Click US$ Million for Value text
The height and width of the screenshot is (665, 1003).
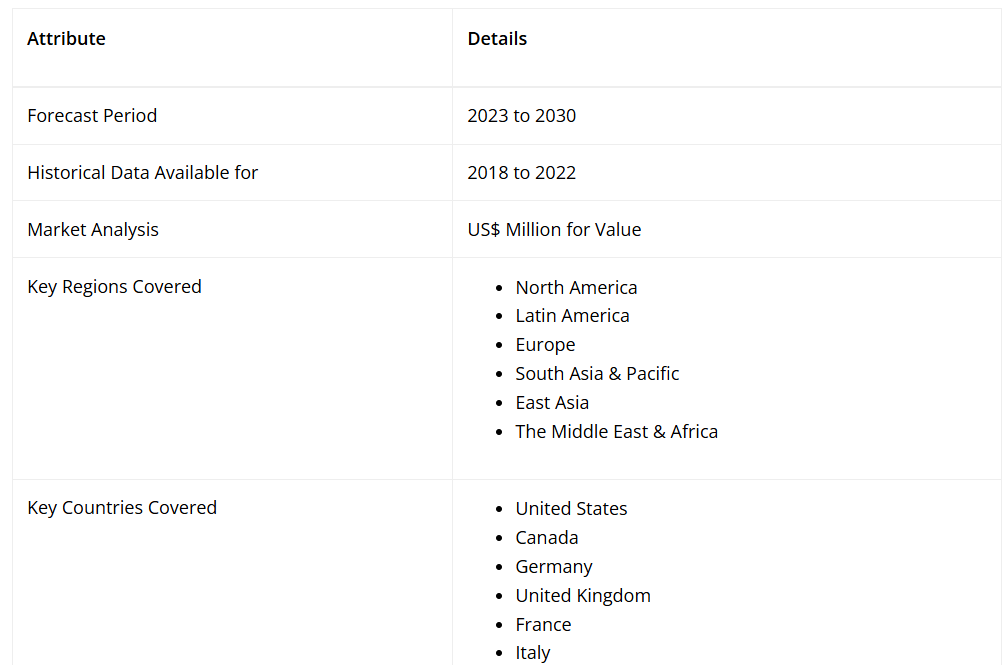(x=554, y=230)
